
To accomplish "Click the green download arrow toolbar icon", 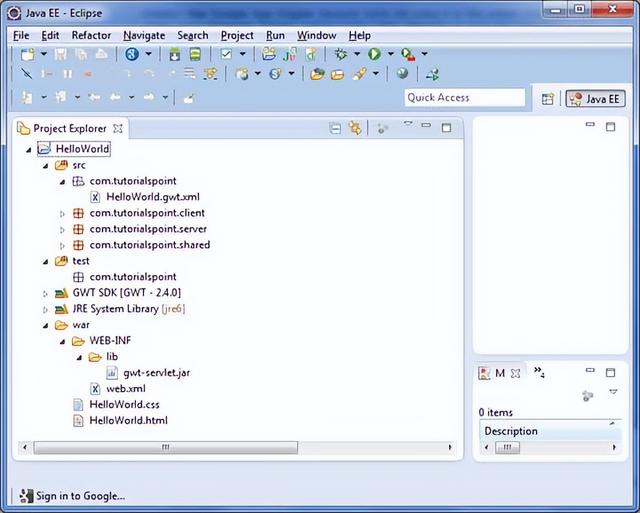I will pyautogui.click(x=175, y=54).
